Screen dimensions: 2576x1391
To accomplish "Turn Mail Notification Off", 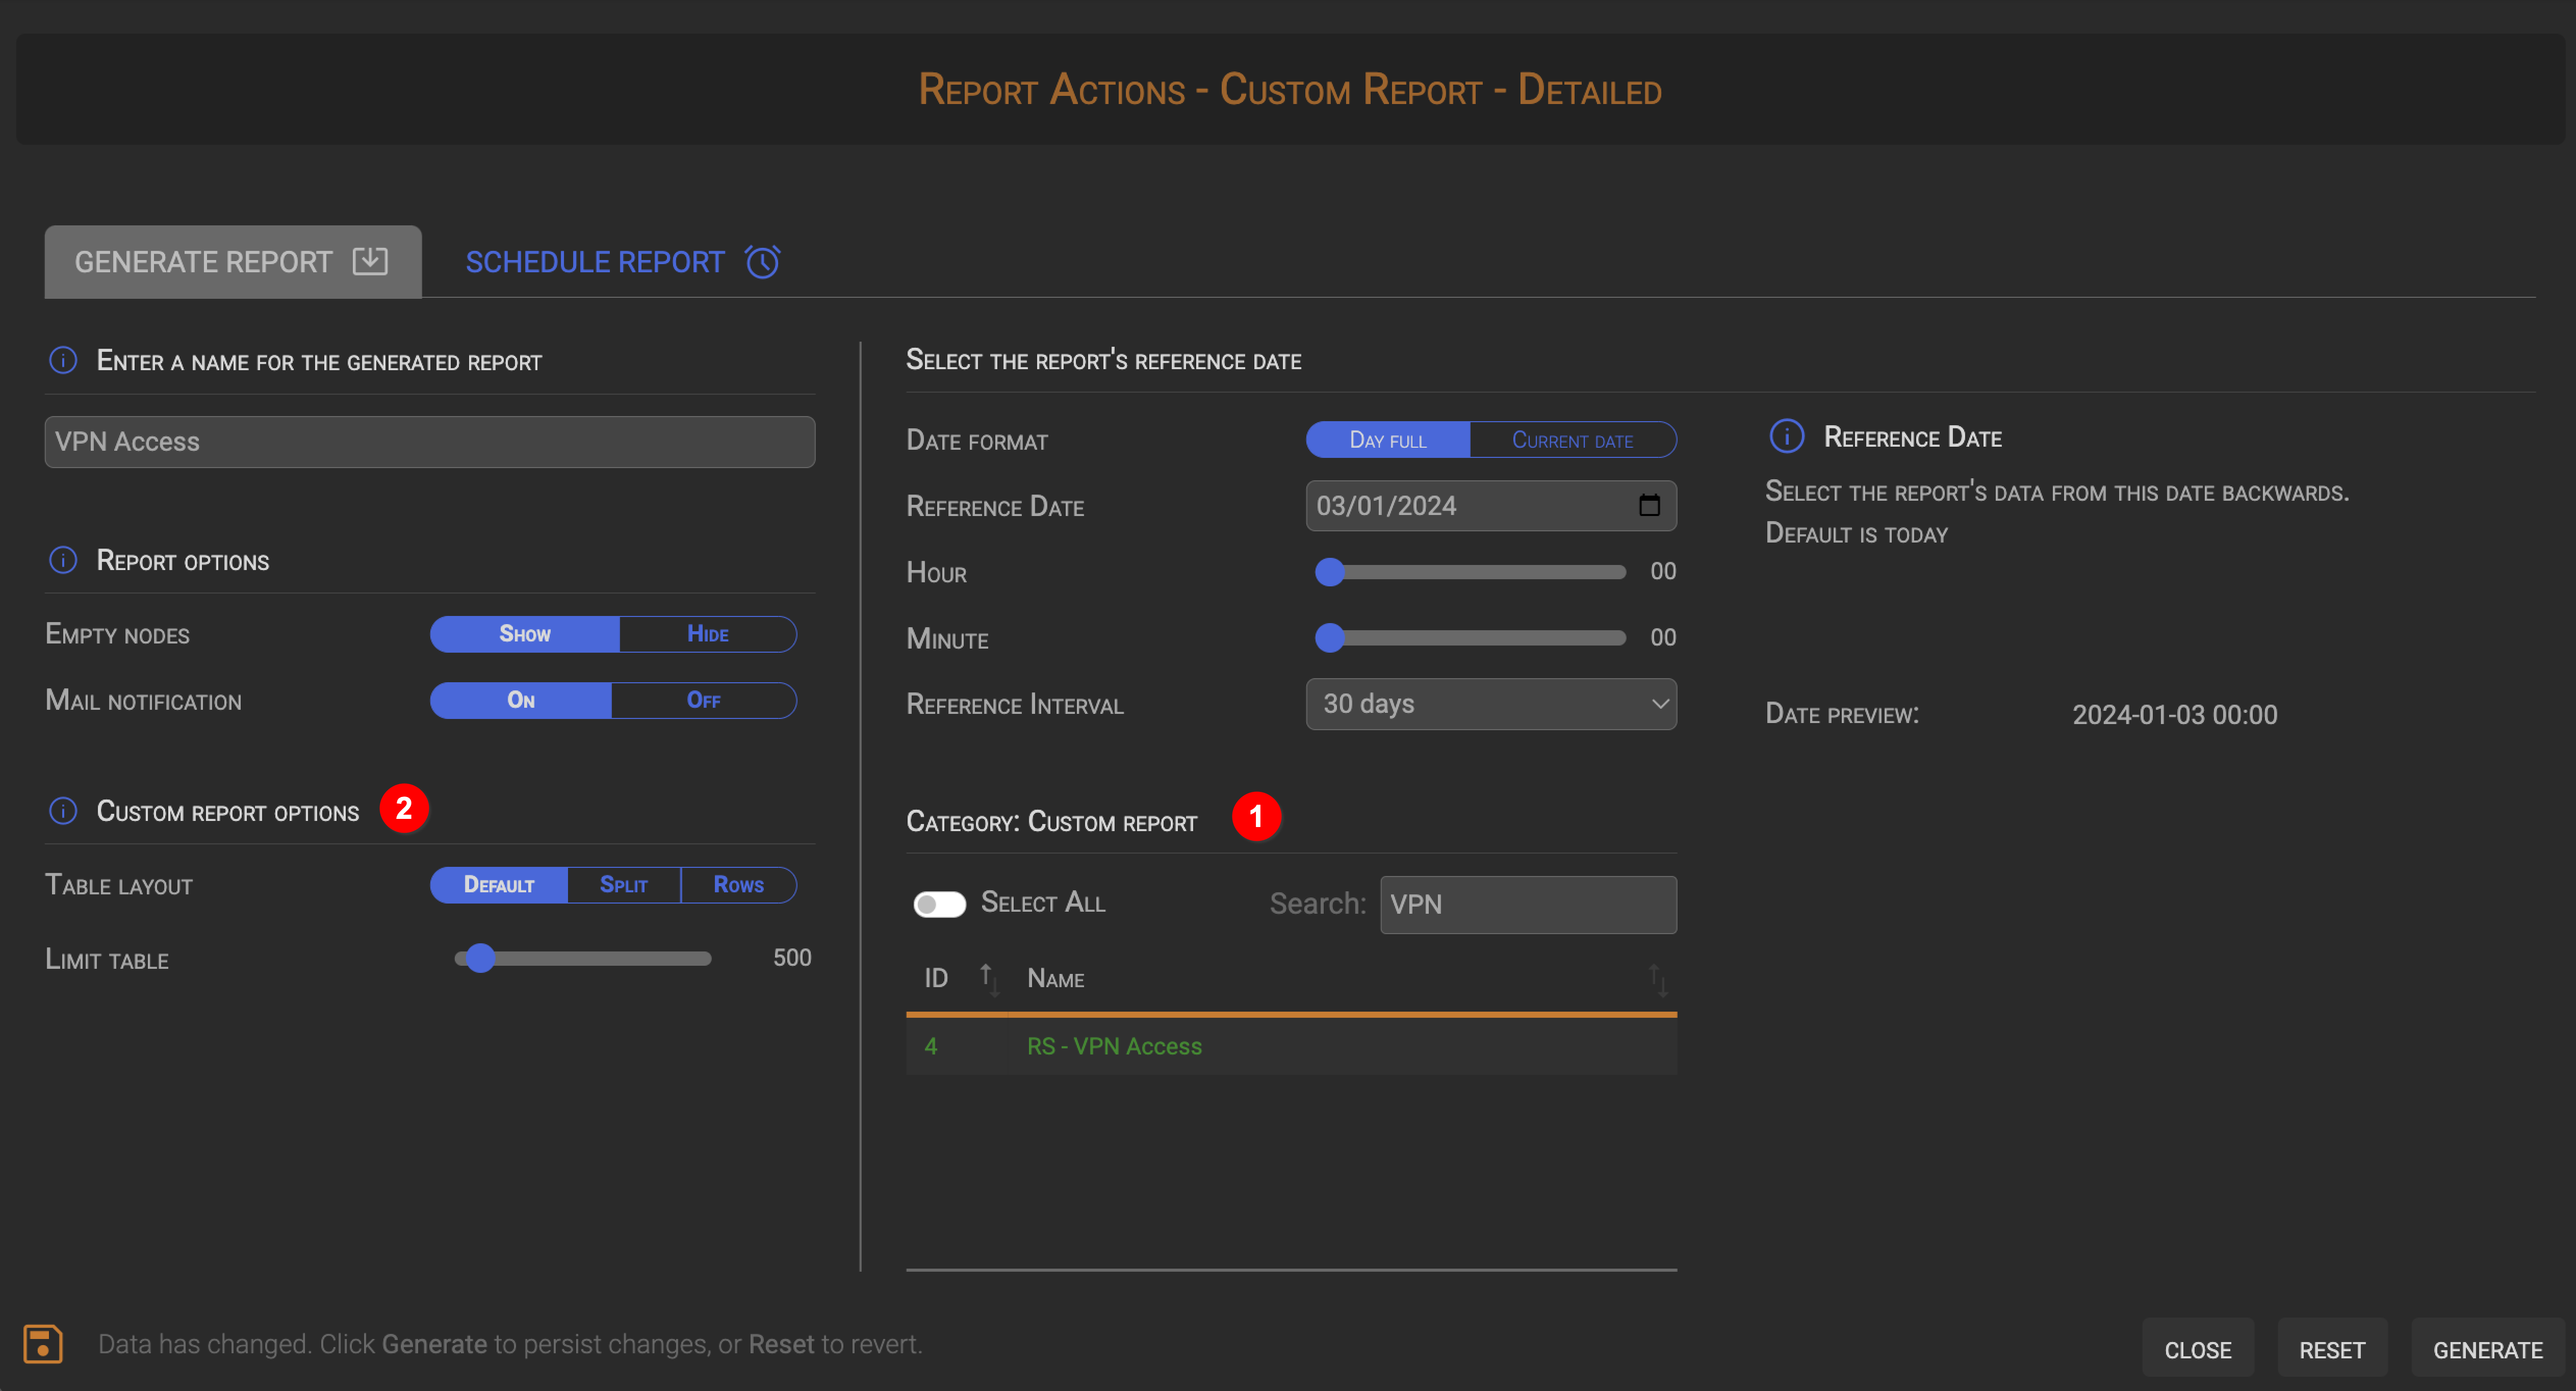I will coord(704,700).
